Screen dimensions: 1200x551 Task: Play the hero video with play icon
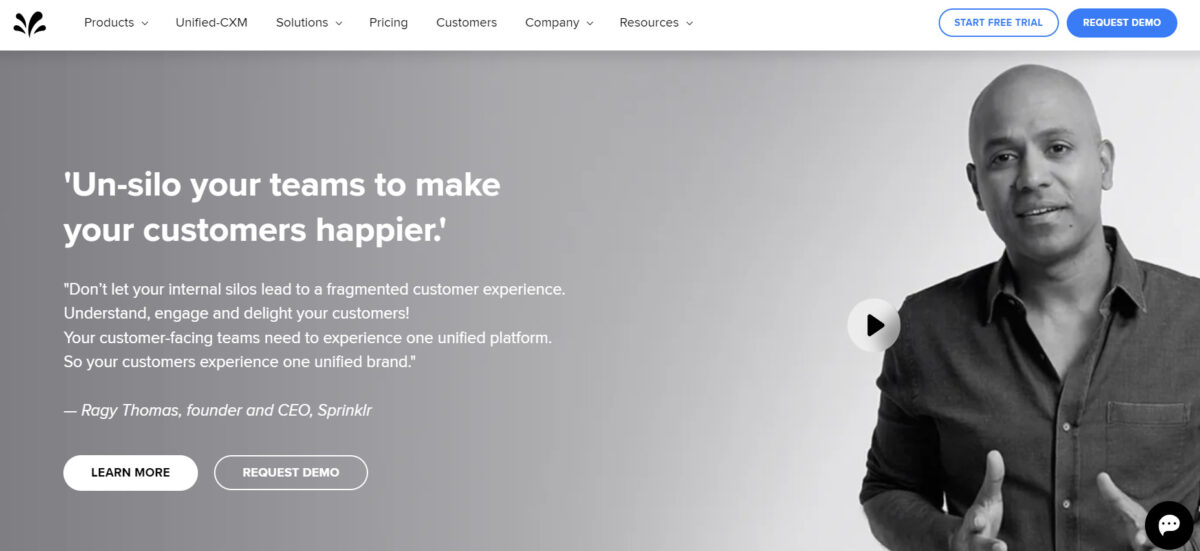874,325
